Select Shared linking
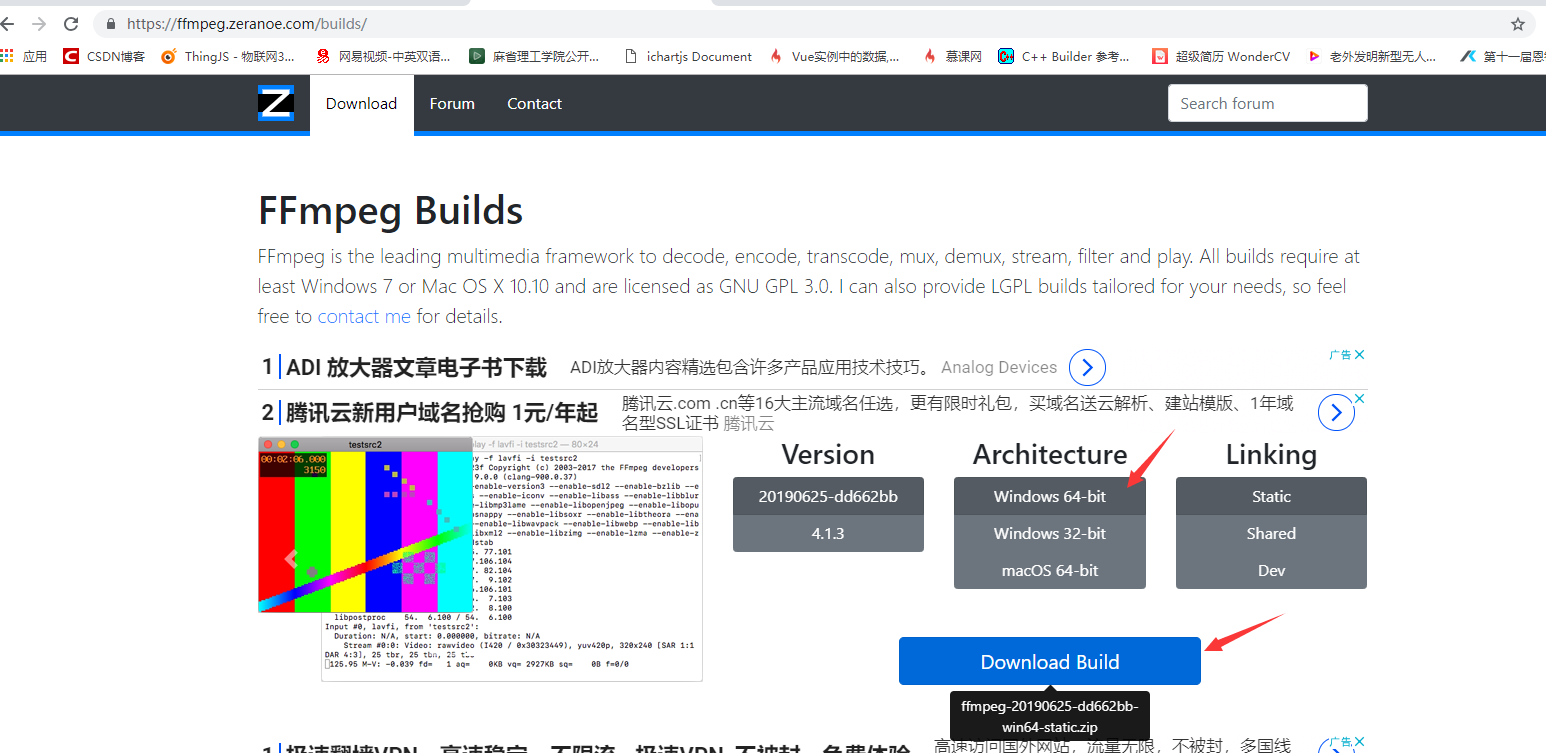The width and height of the screenshot is (1546, 753). [x=1271, y=533]
